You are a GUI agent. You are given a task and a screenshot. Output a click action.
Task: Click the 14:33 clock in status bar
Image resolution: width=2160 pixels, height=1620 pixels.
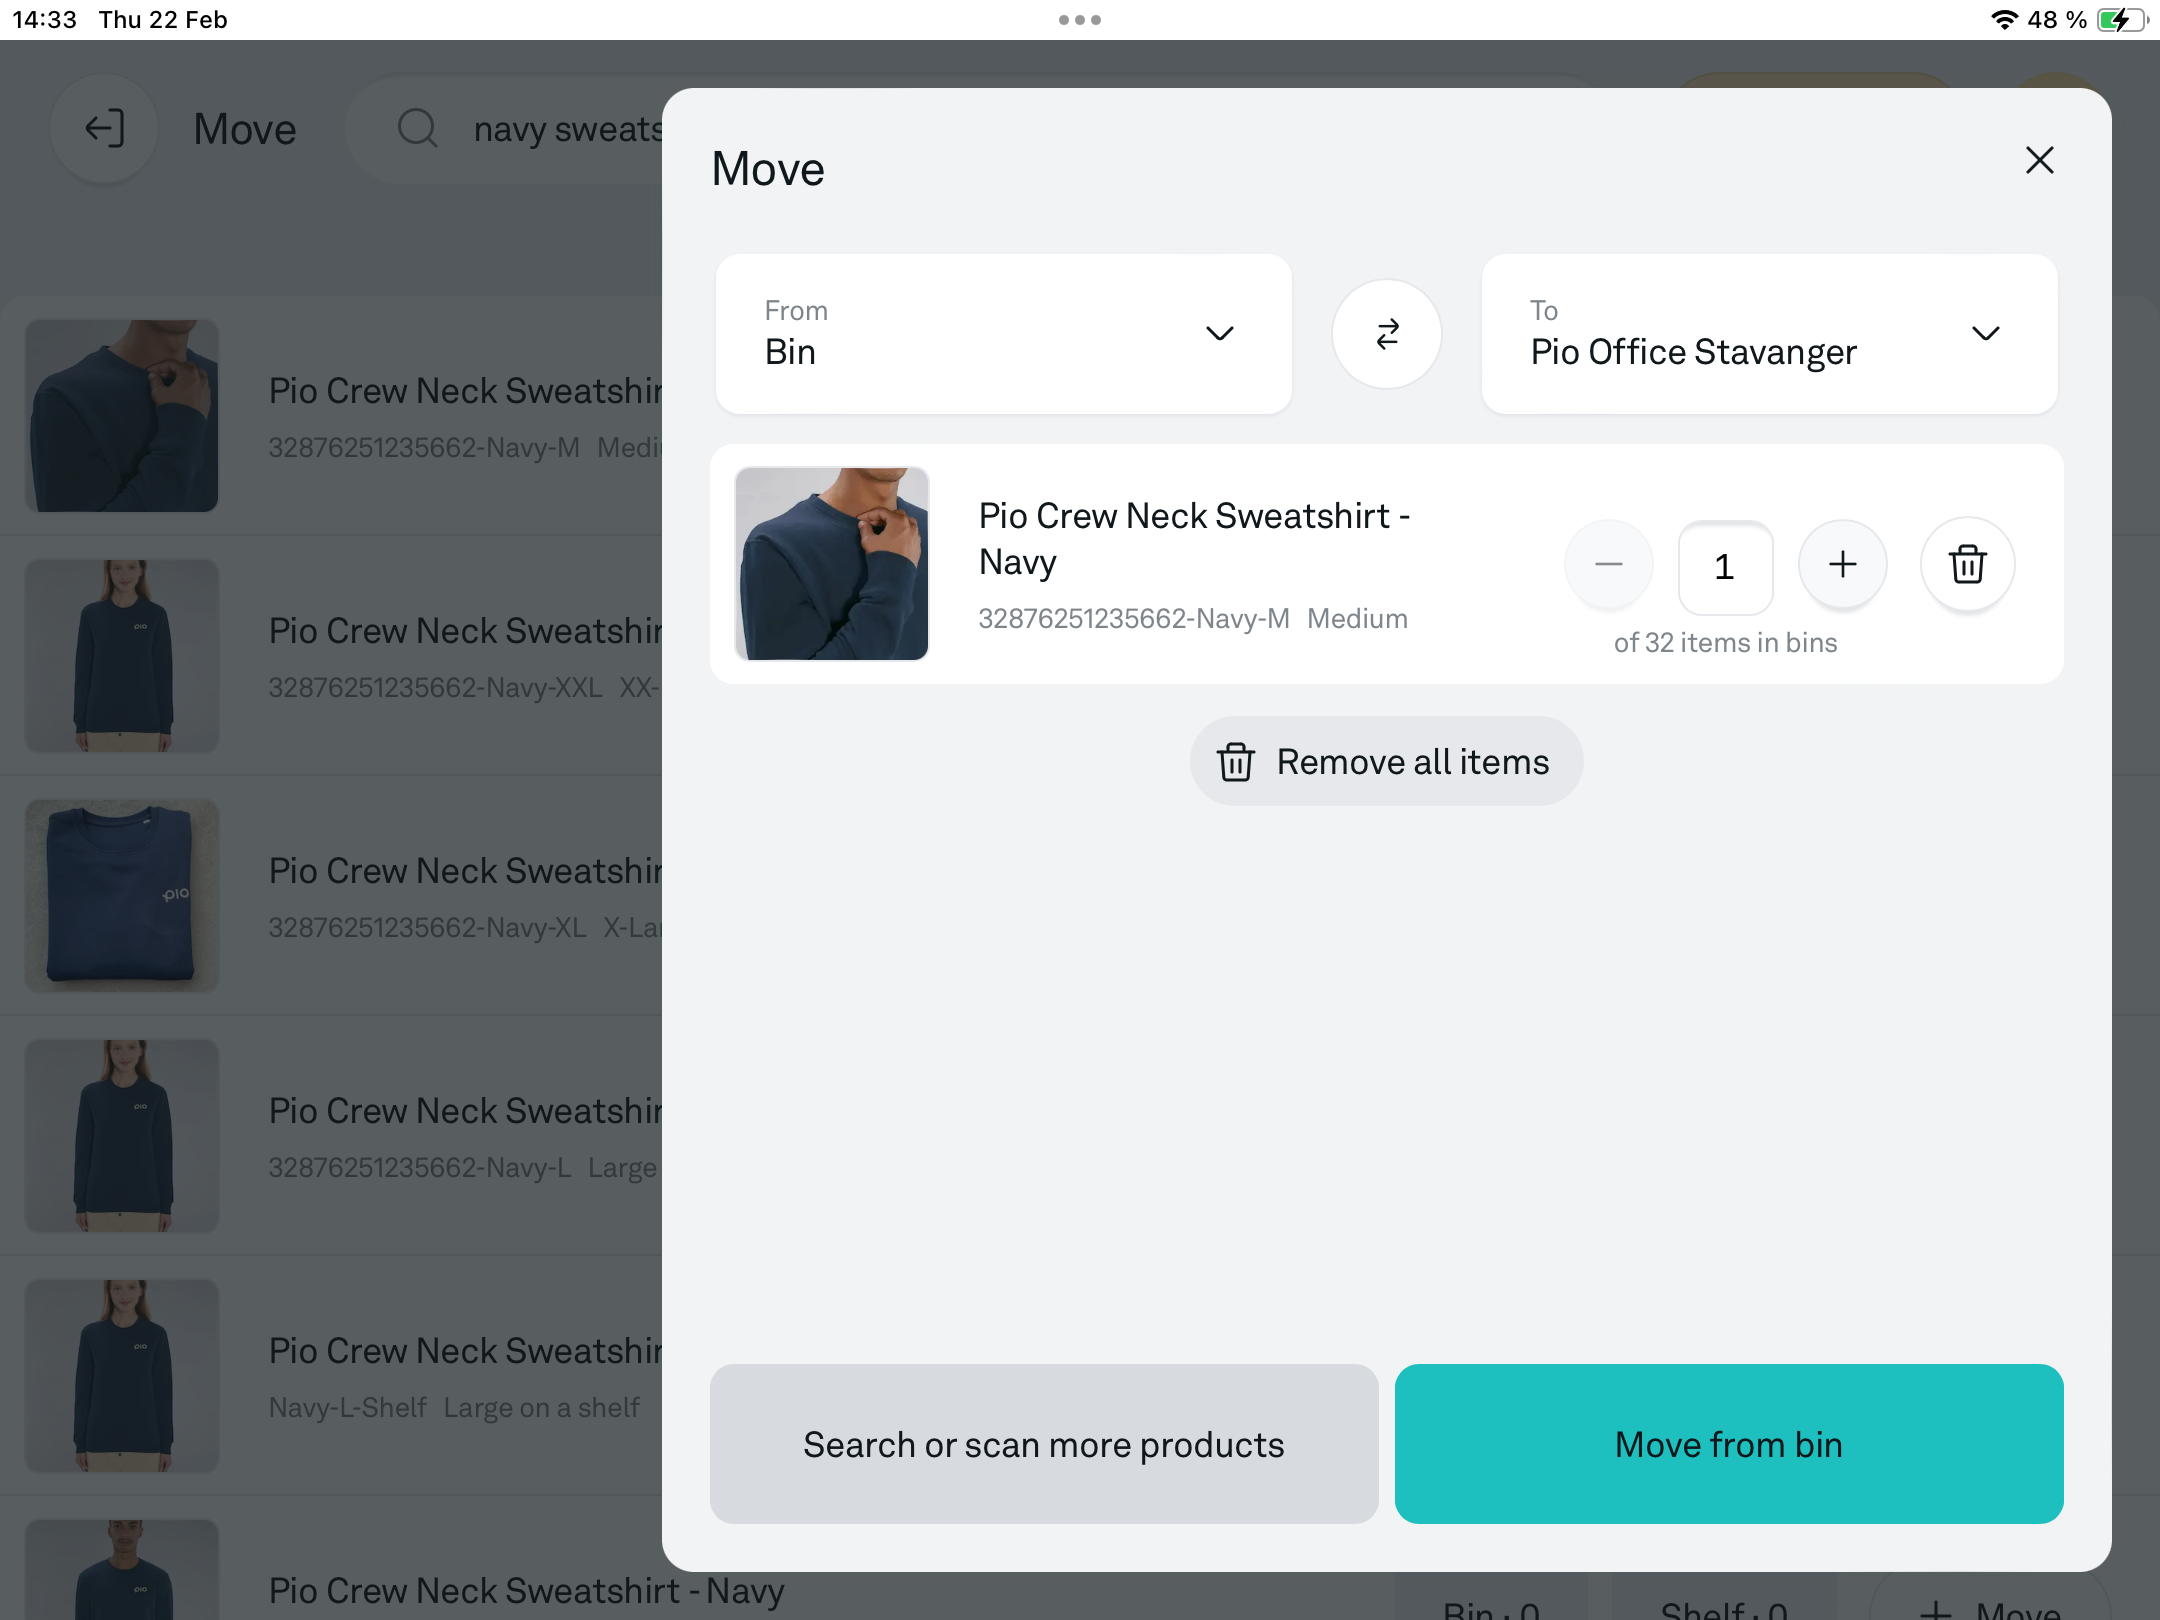pyautogui.click(x=44, y=20)
